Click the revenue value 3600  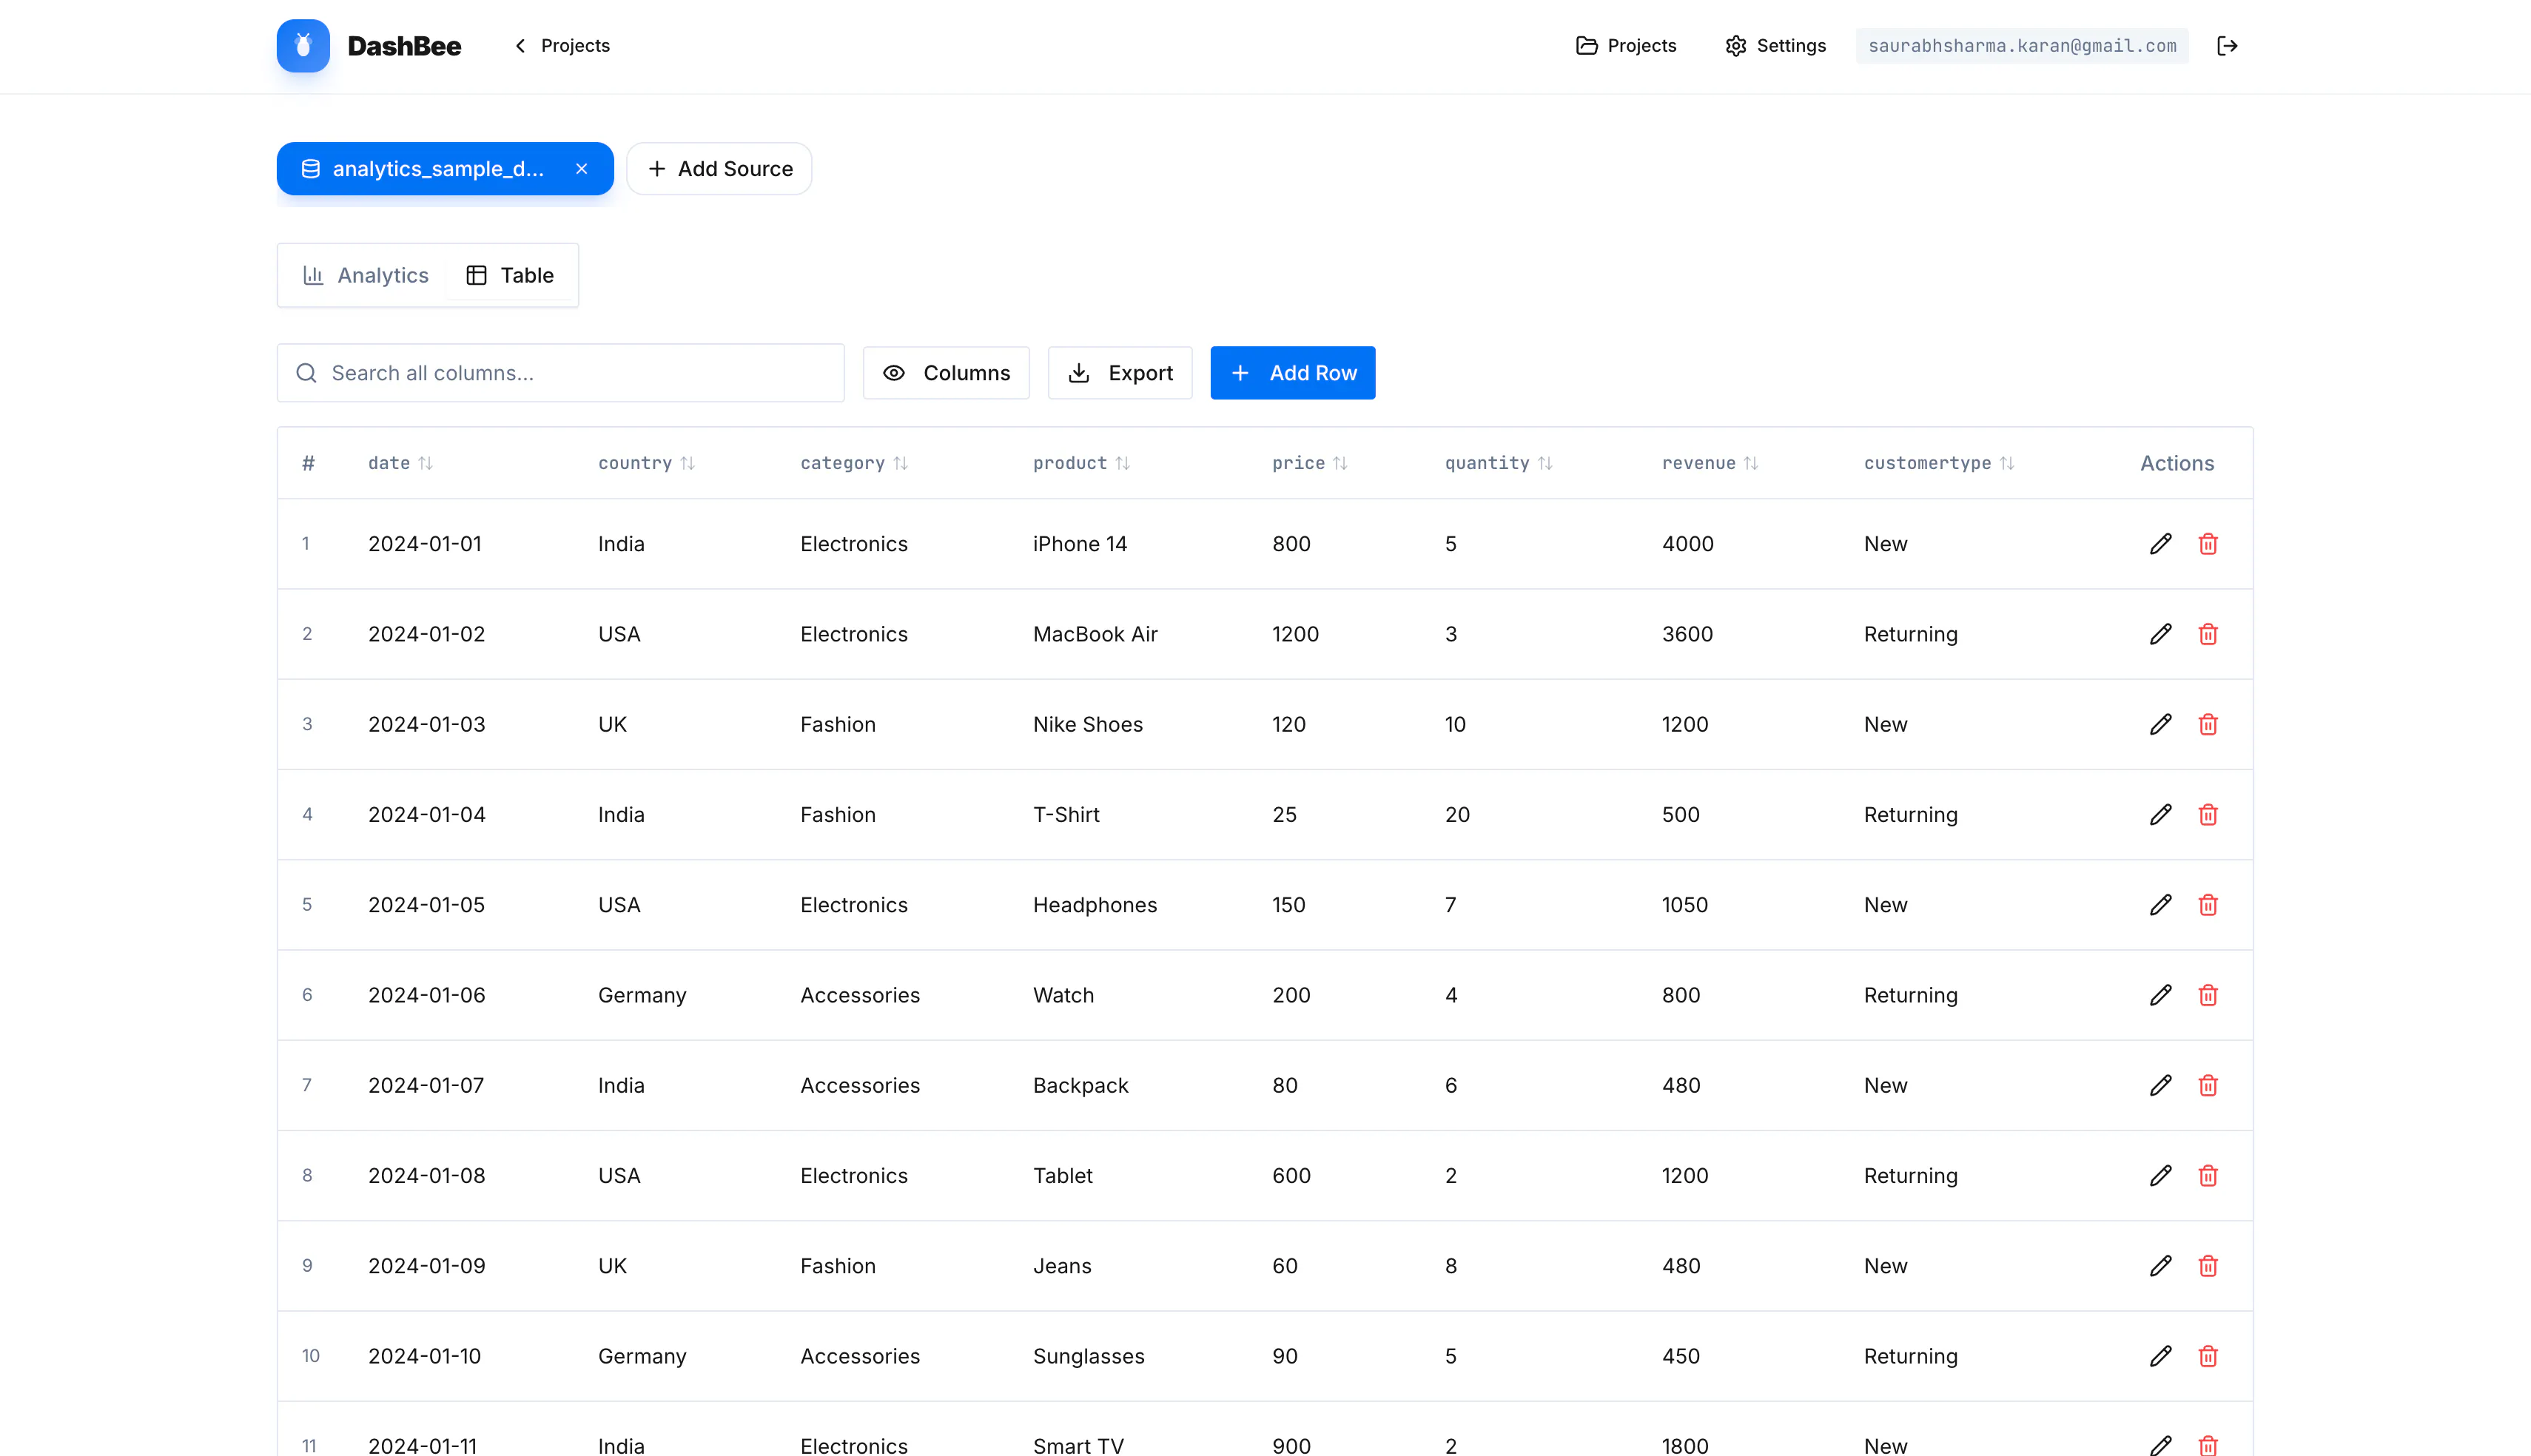coord(1688,634)
